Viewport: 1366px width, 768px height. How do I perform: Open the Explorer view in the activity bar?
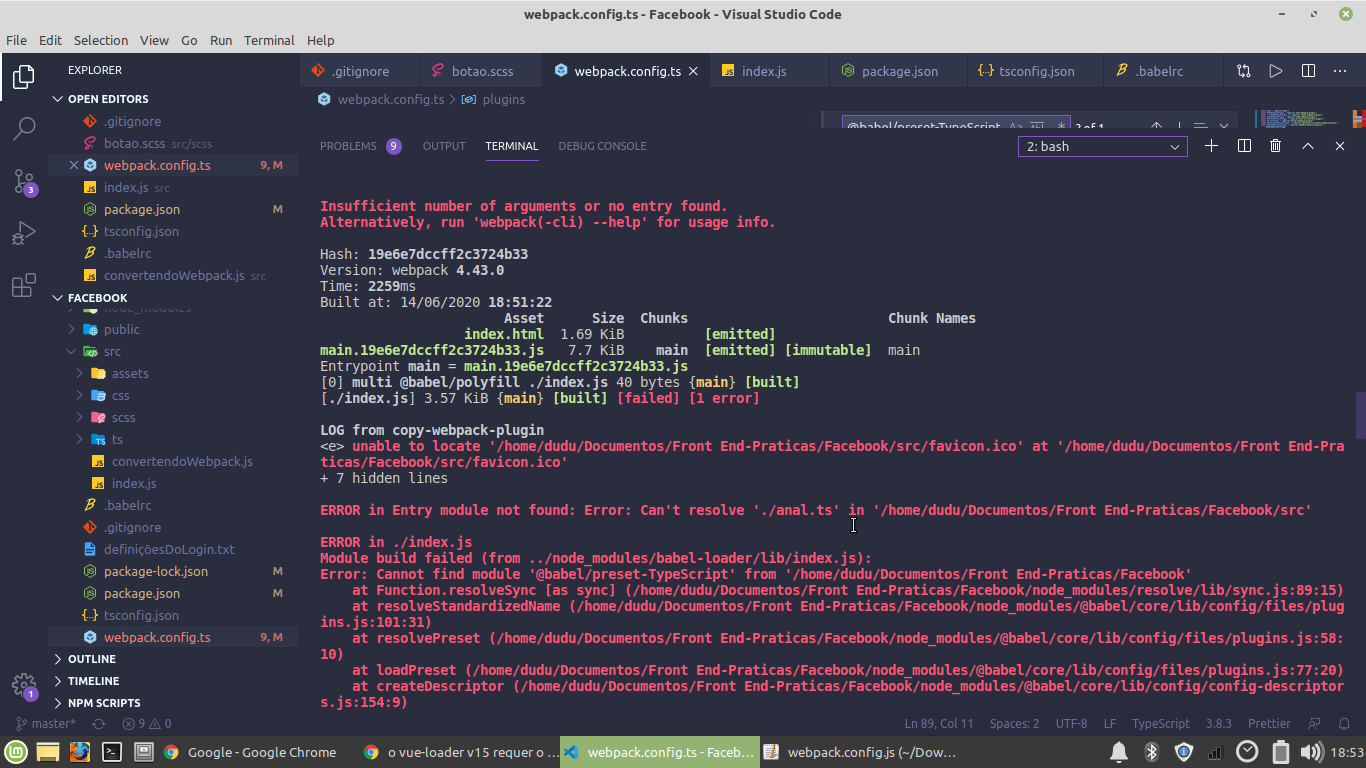tap(24, 77)
